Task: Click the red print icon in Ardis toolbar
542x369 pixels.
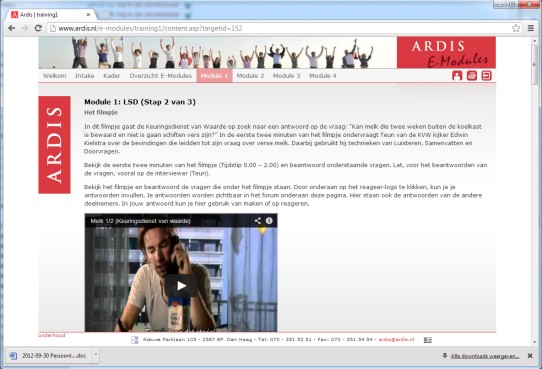Action: pyautogui.click(x=472, y=76)
